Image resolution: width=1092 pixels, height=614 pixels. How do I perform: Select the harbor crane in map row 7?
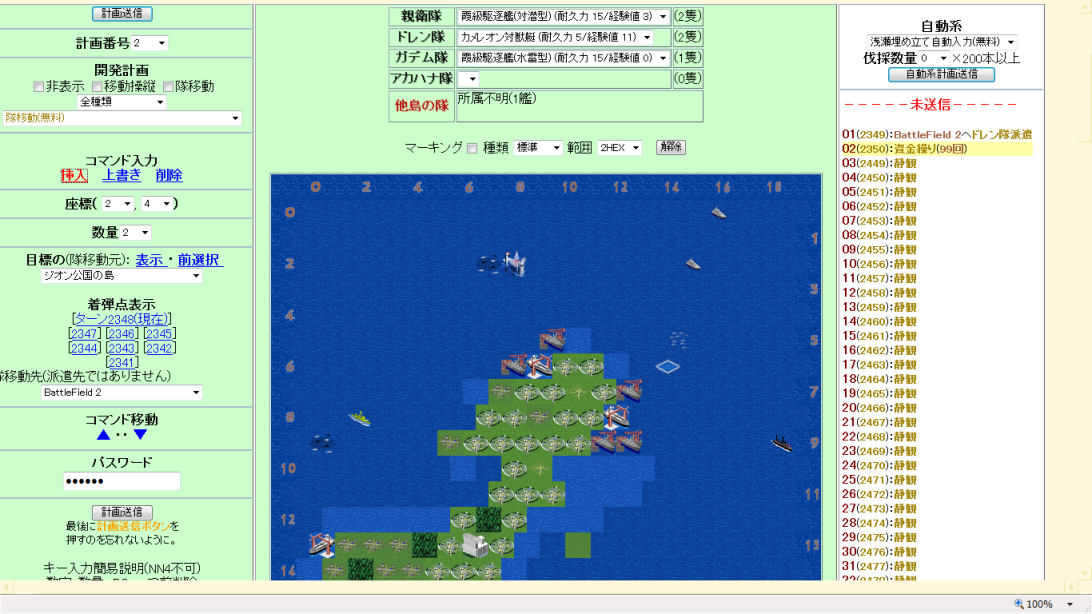tap(629, 391)
